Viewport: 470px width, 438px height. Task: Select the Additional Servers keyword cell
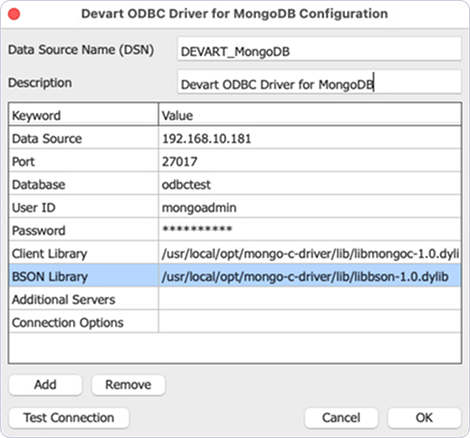pos(84,299)
